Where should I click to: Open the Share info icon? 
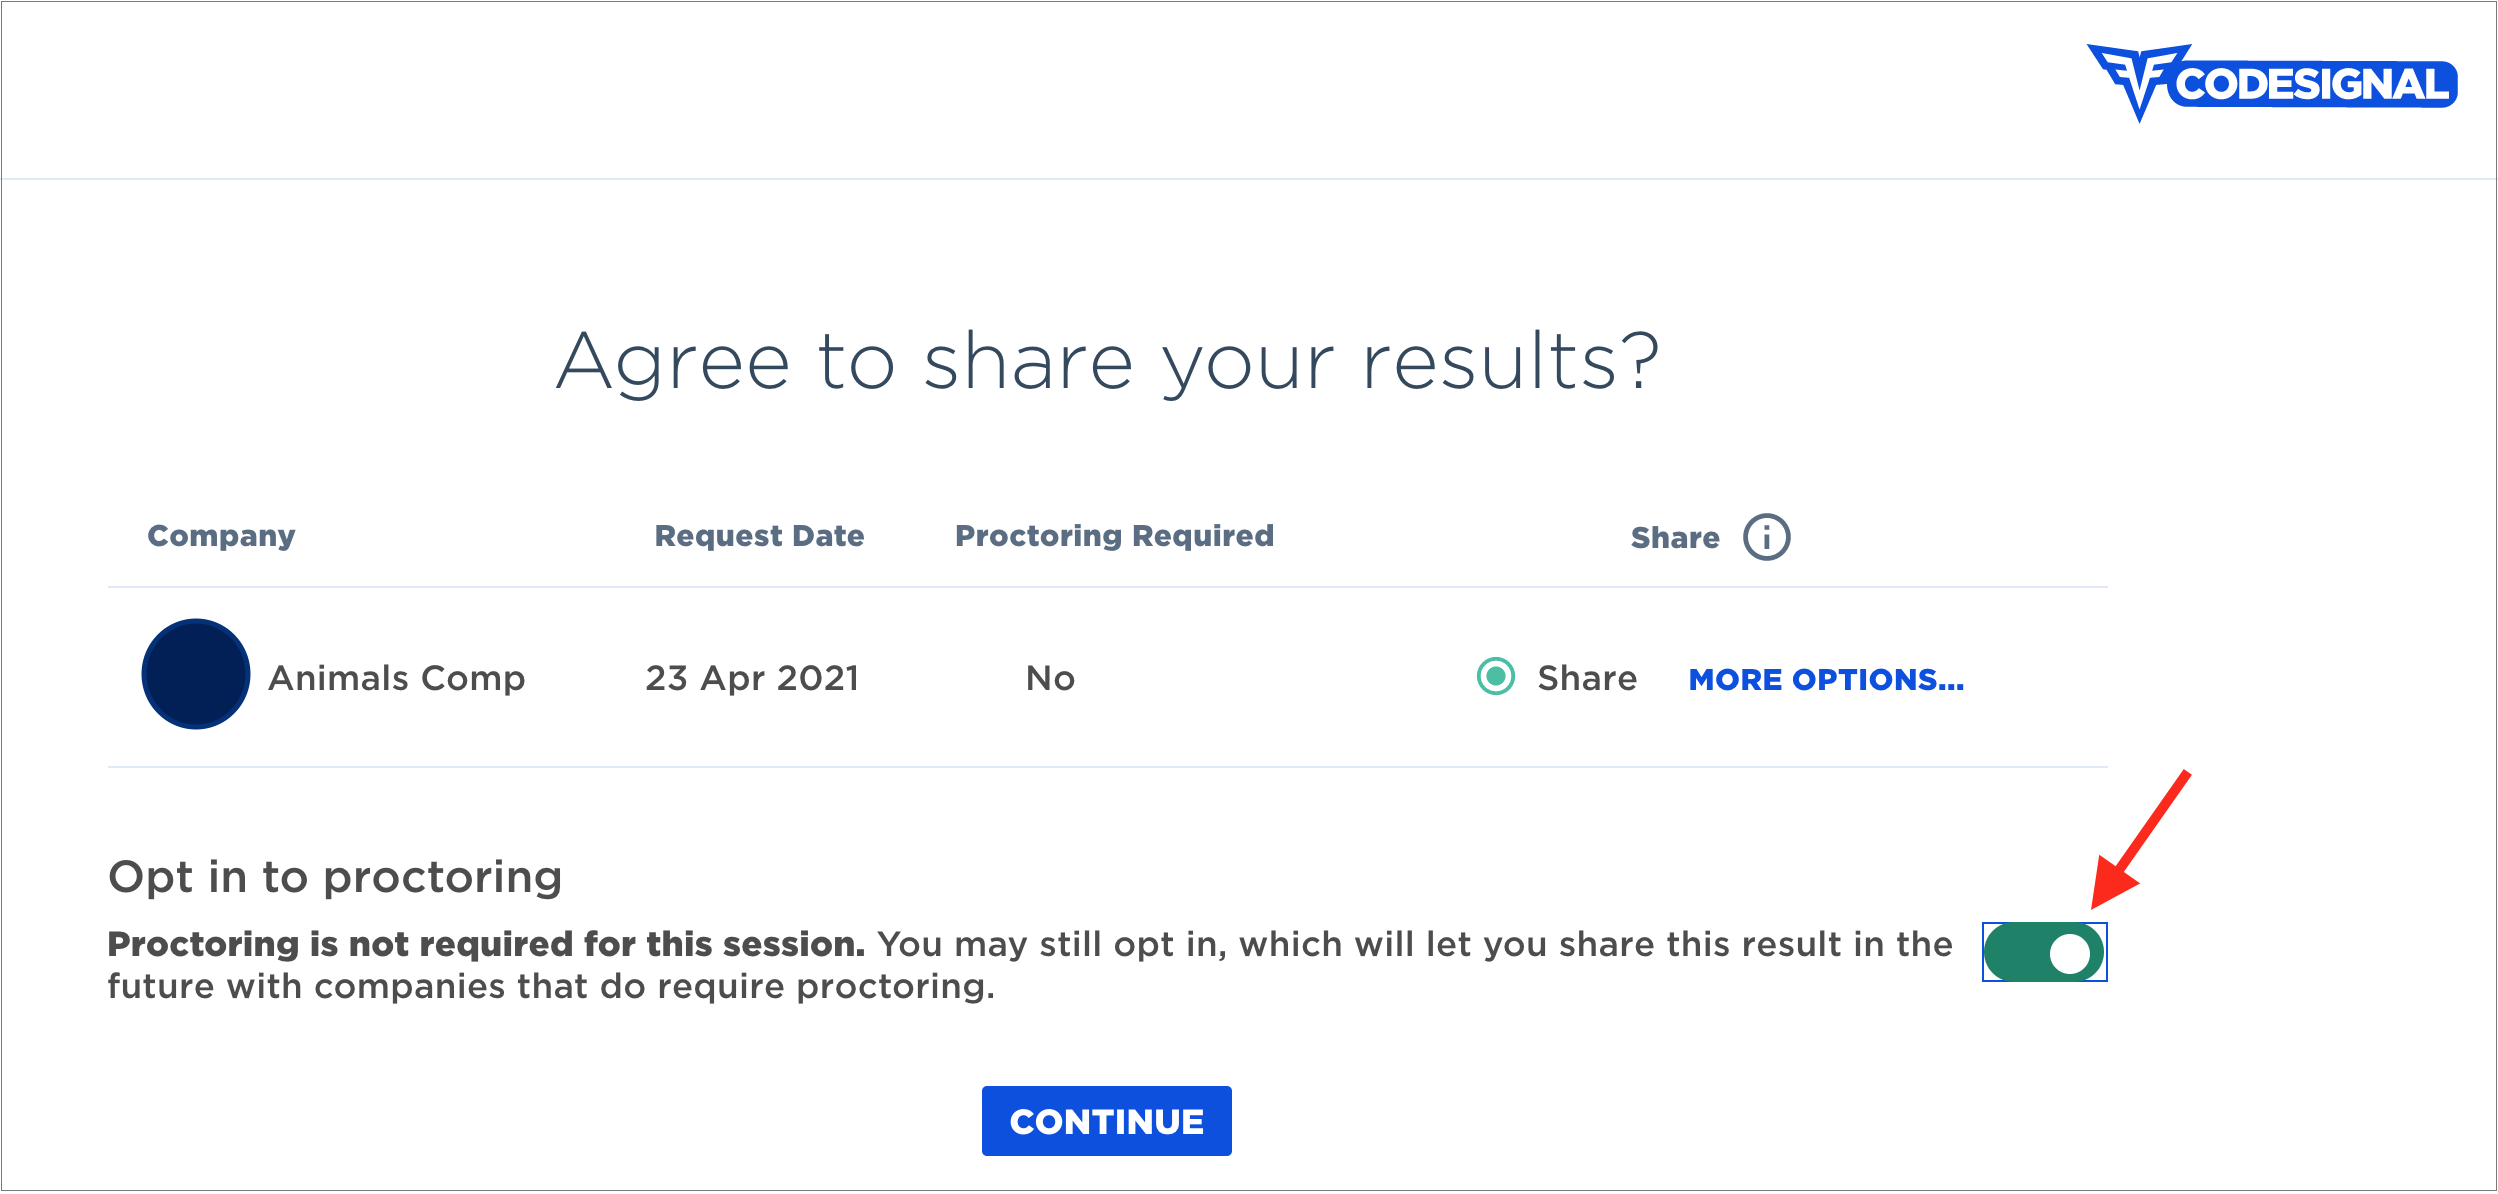coord(1766,537)
